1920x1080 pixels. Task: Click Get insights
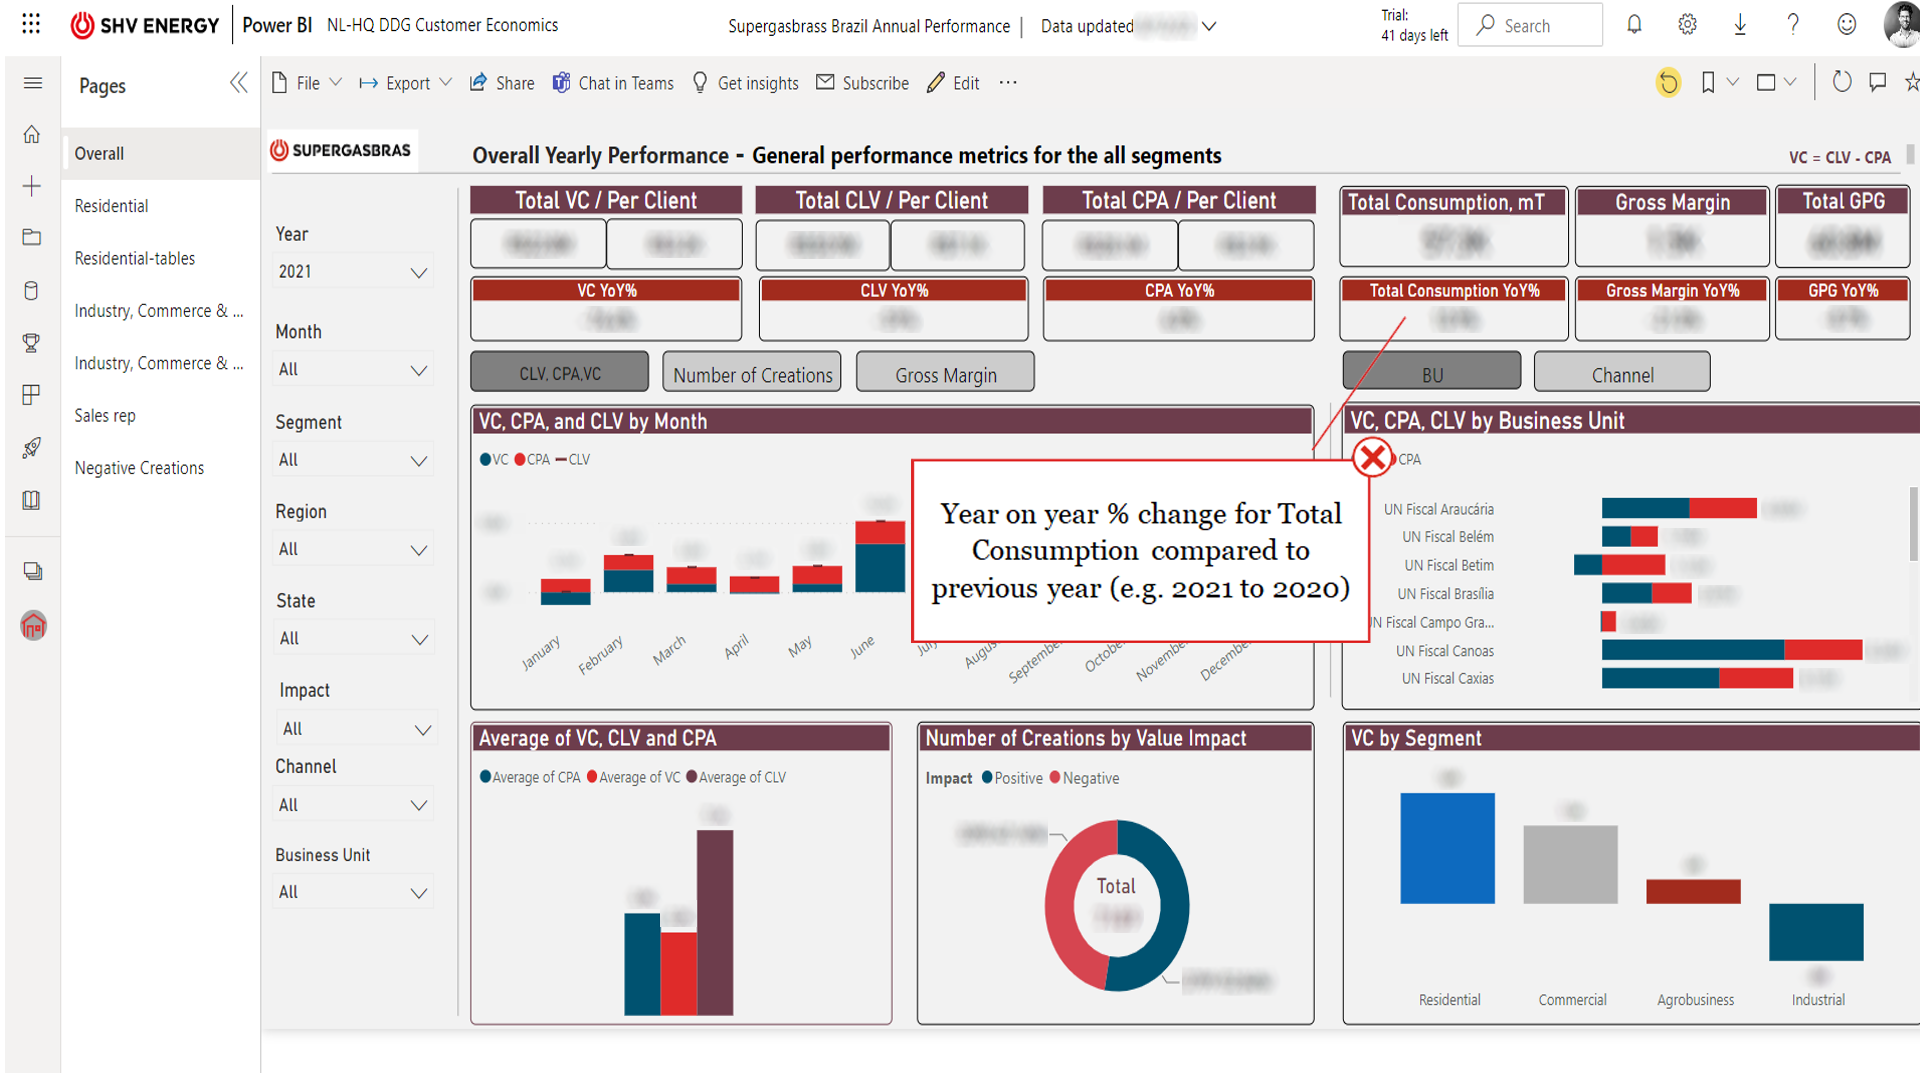point(745,83)
